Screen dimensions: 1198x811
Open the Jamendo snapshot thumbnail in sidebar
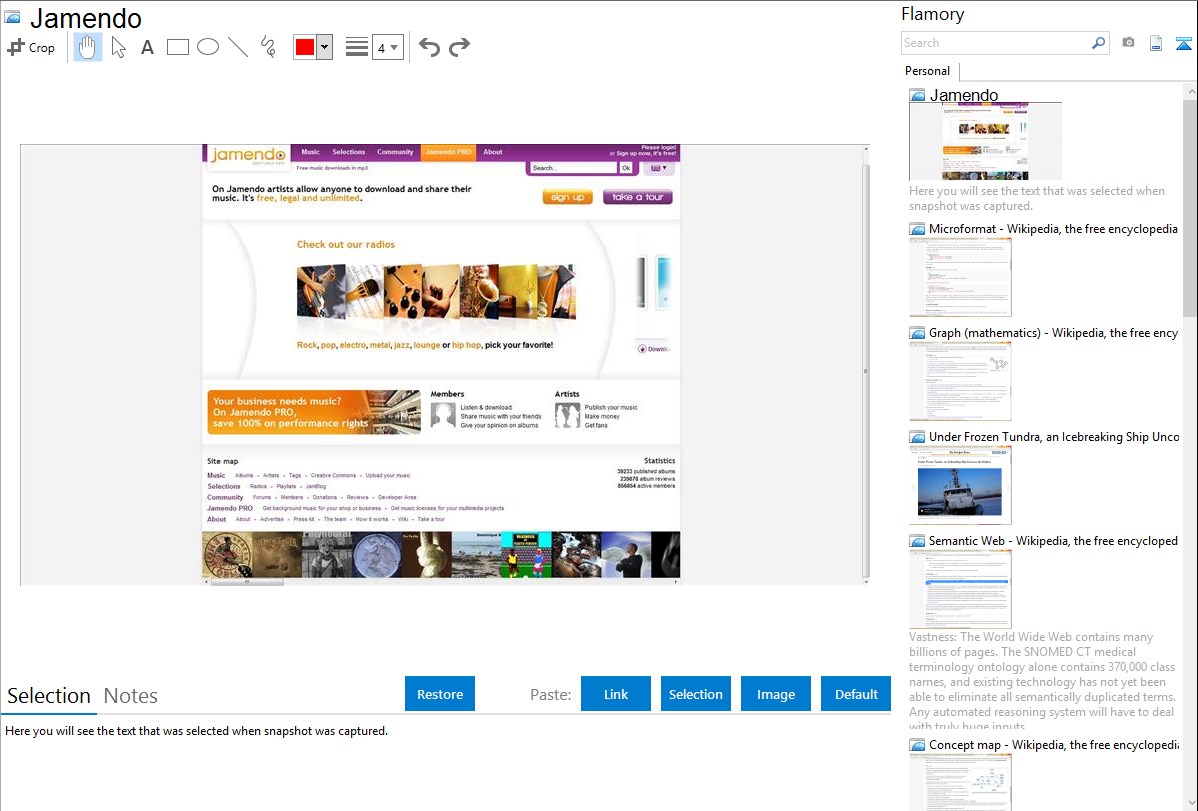985,141
